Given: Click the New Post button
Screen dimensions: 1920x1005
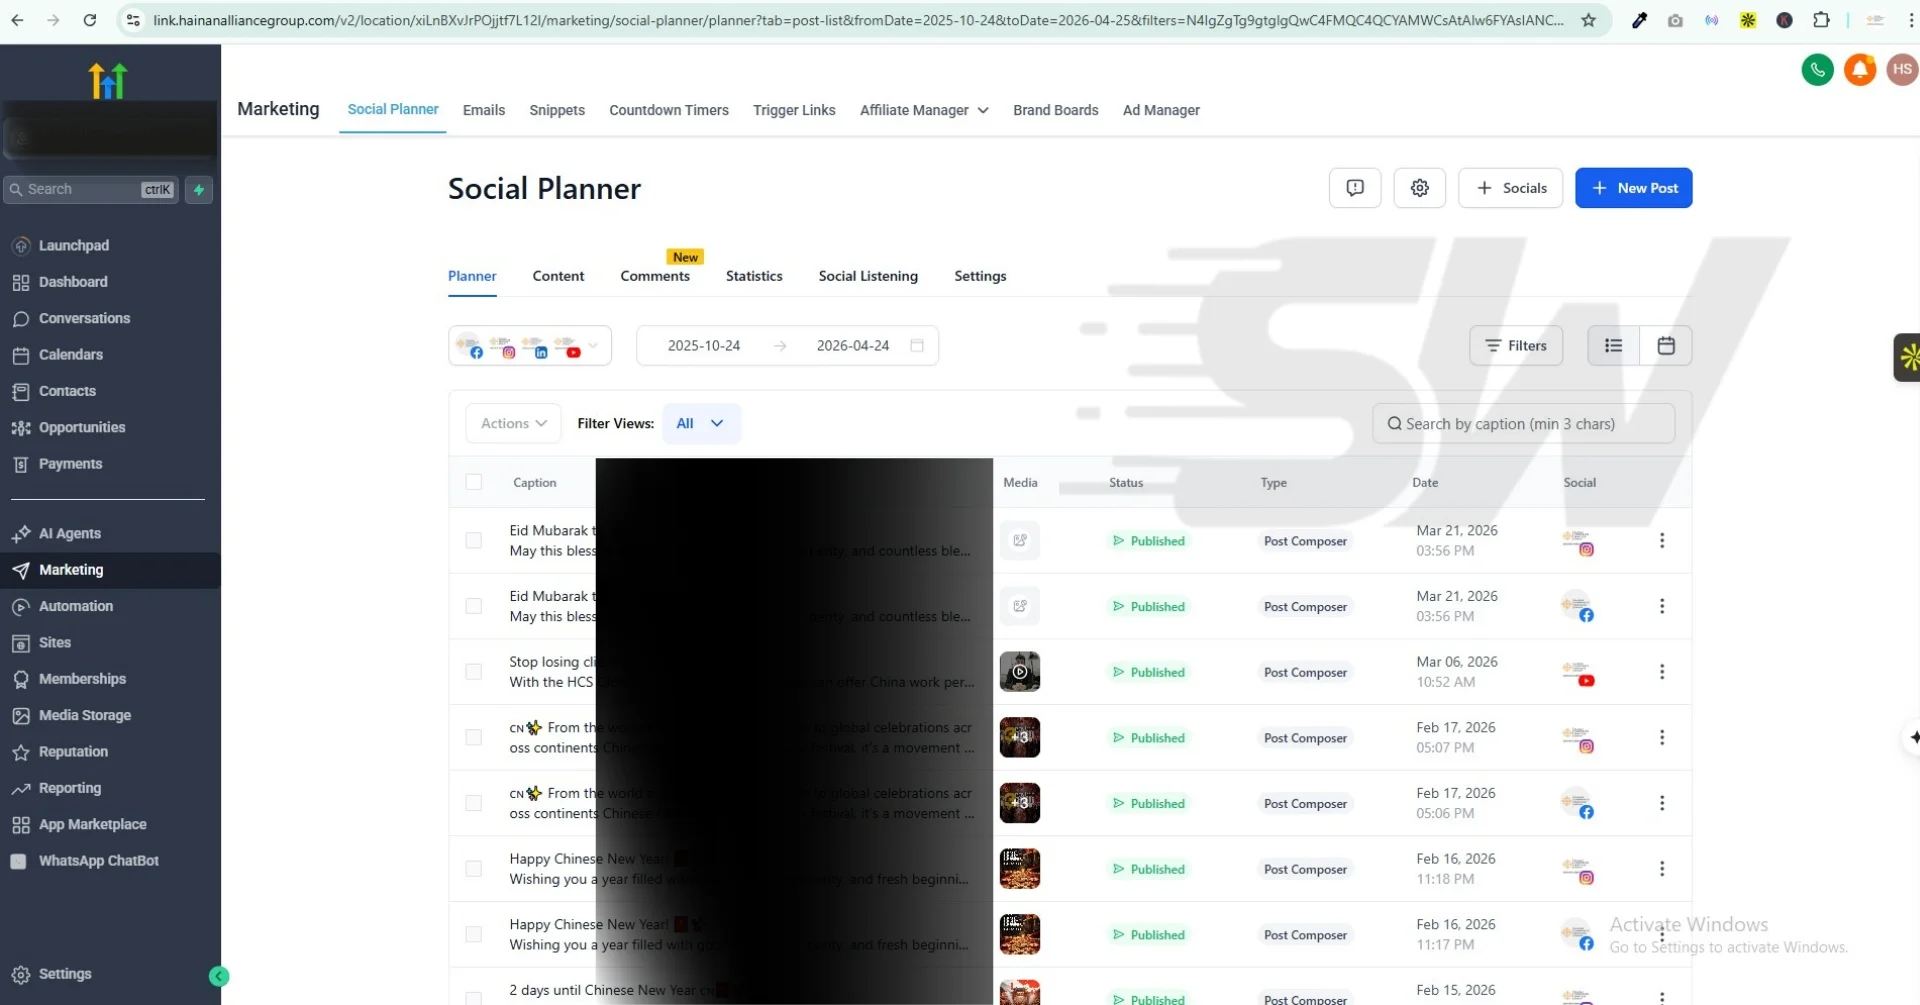Looking at the screenshot, I should point(1632,188).
